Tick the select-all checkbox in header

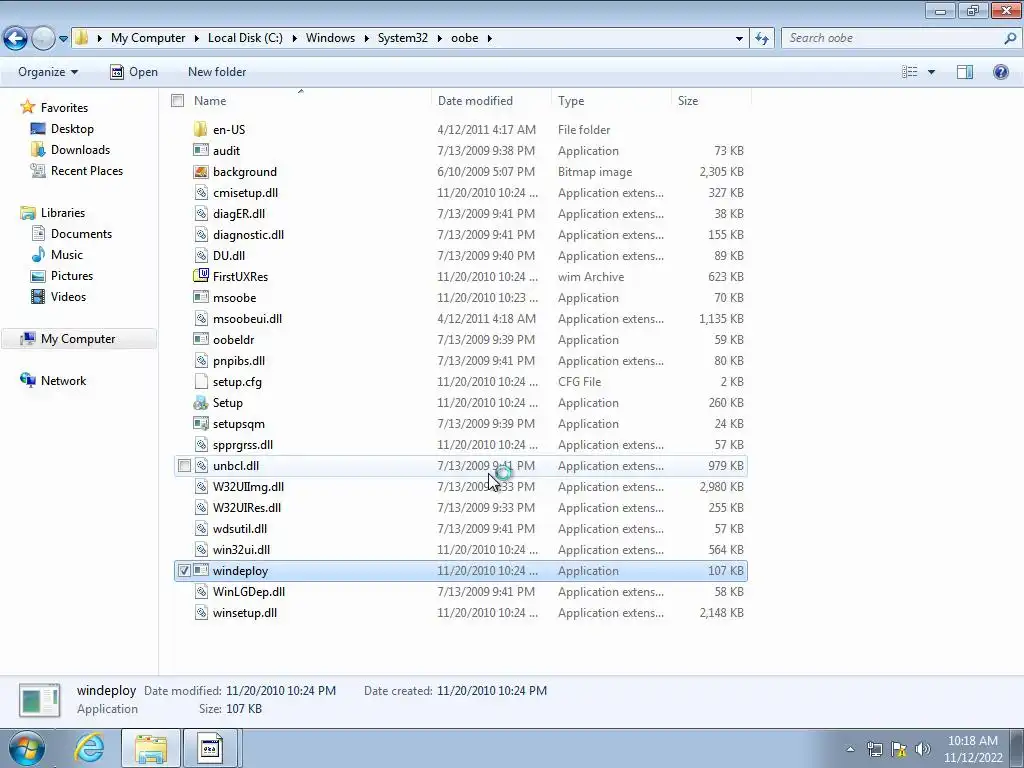pos(177,101)
